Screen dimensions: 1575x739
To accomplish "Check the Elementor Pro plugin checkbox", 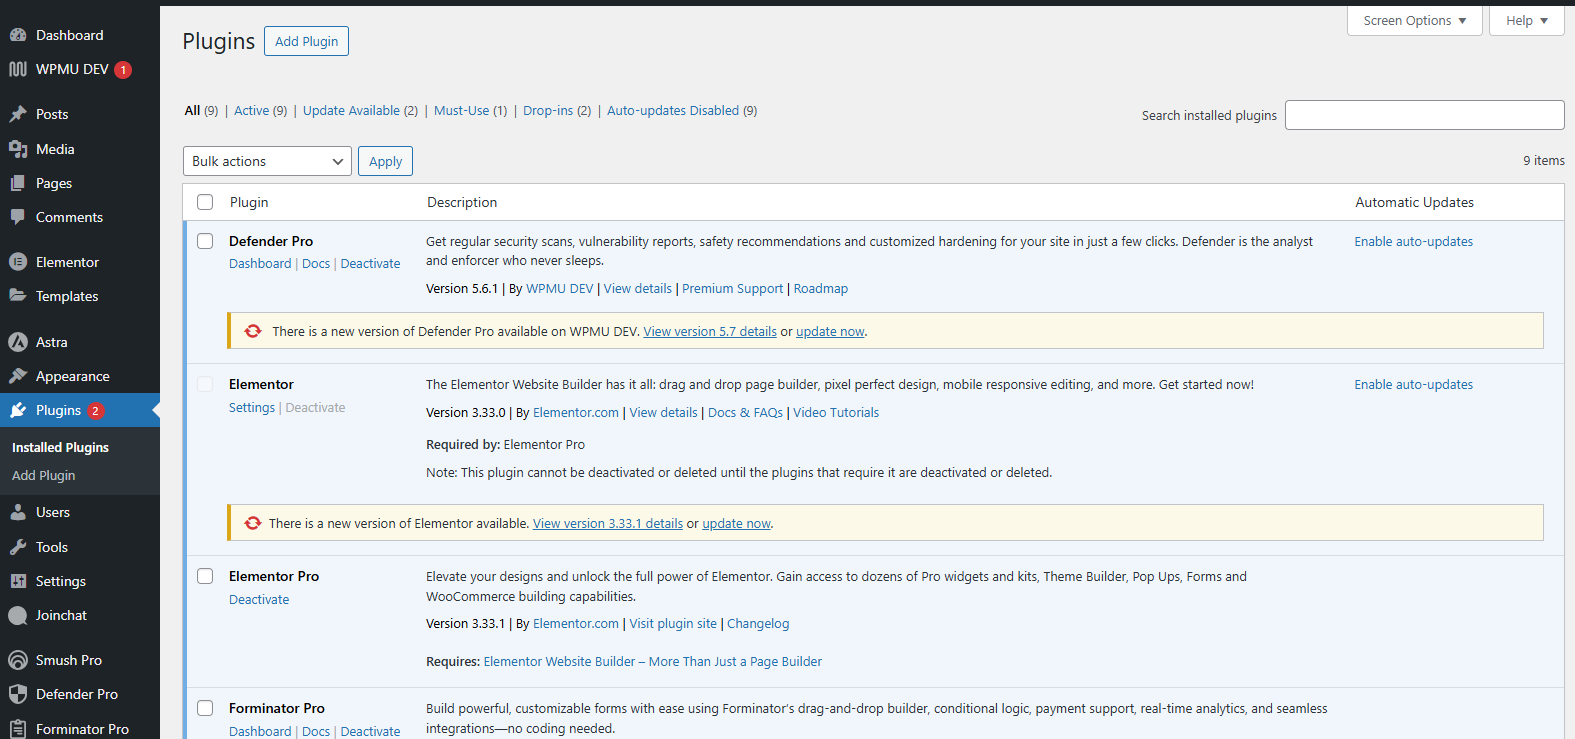I will [205, 576].
